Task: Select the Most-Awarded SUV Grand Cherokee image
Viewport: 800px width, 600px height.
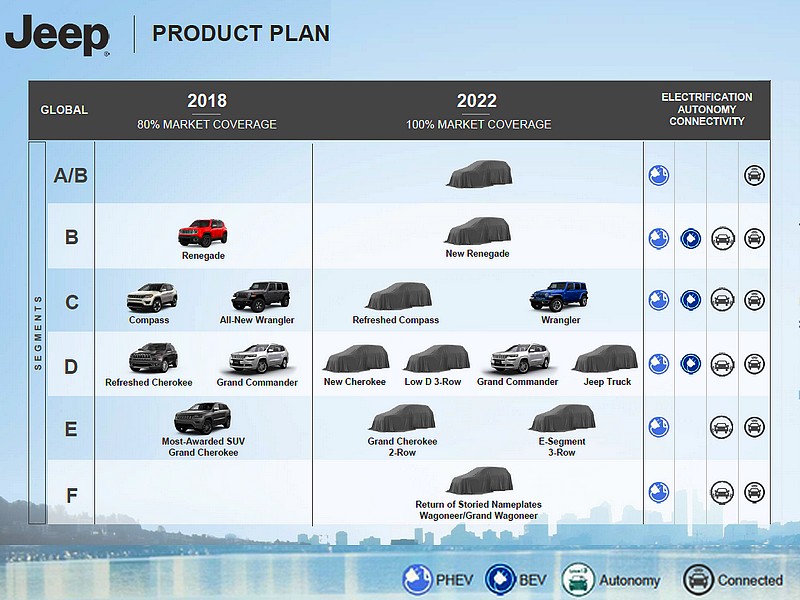Action: [203, 418]
